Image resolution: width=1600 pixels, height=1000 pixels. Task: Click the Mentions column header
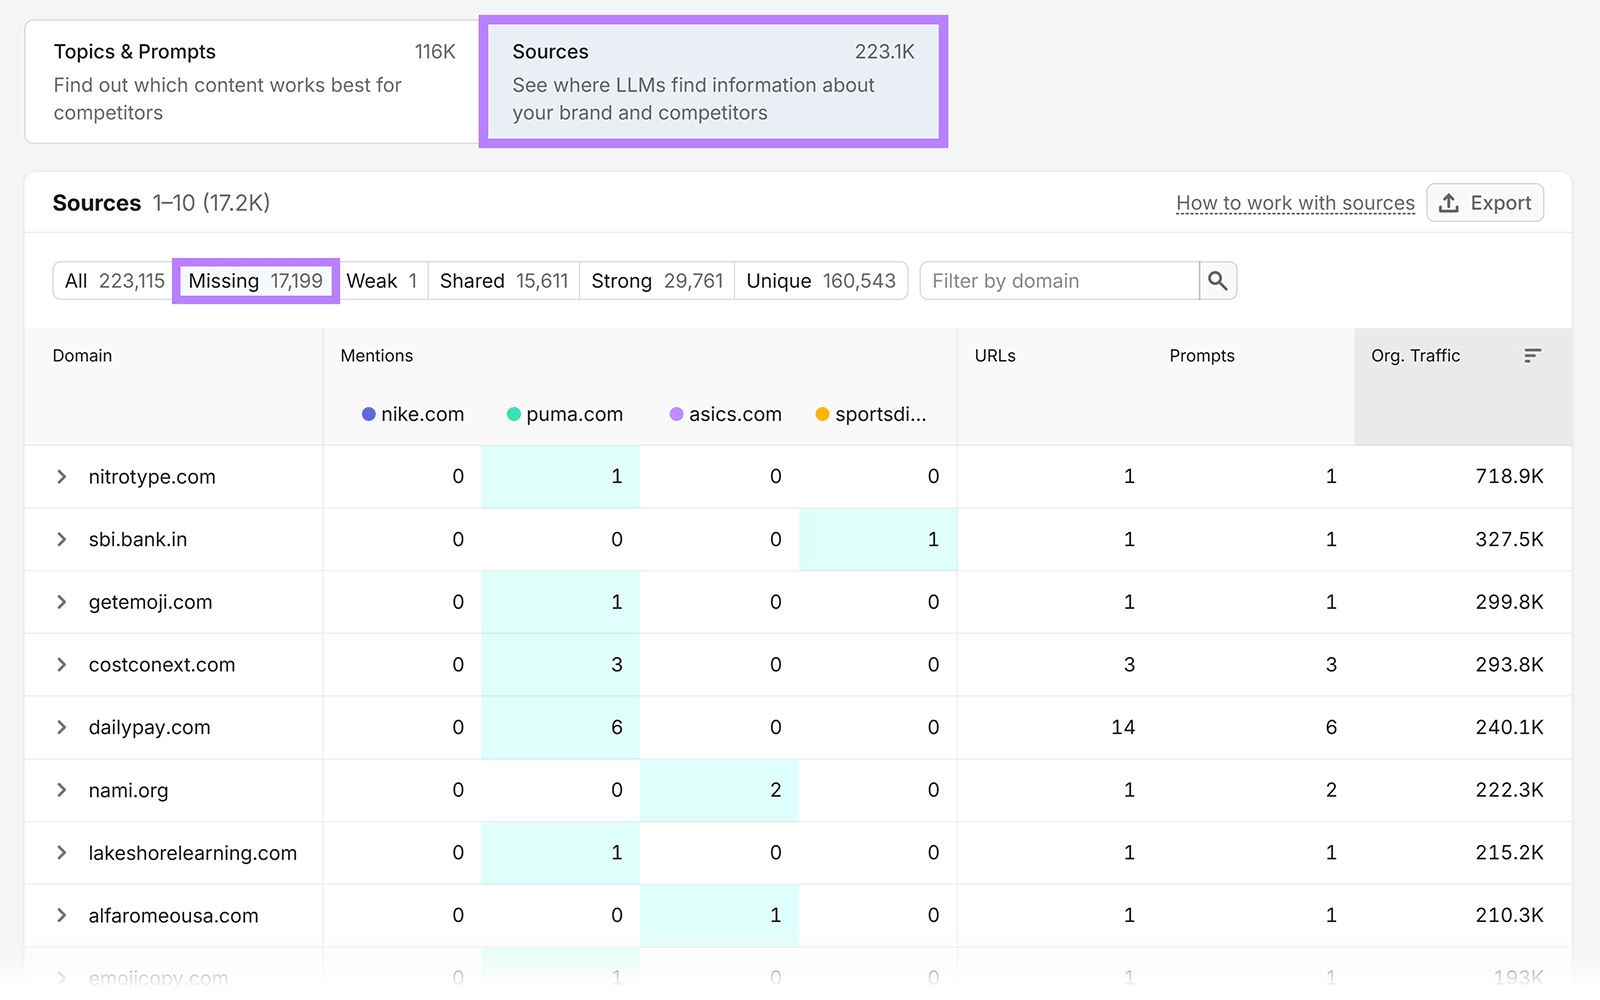tap(377, 356)
